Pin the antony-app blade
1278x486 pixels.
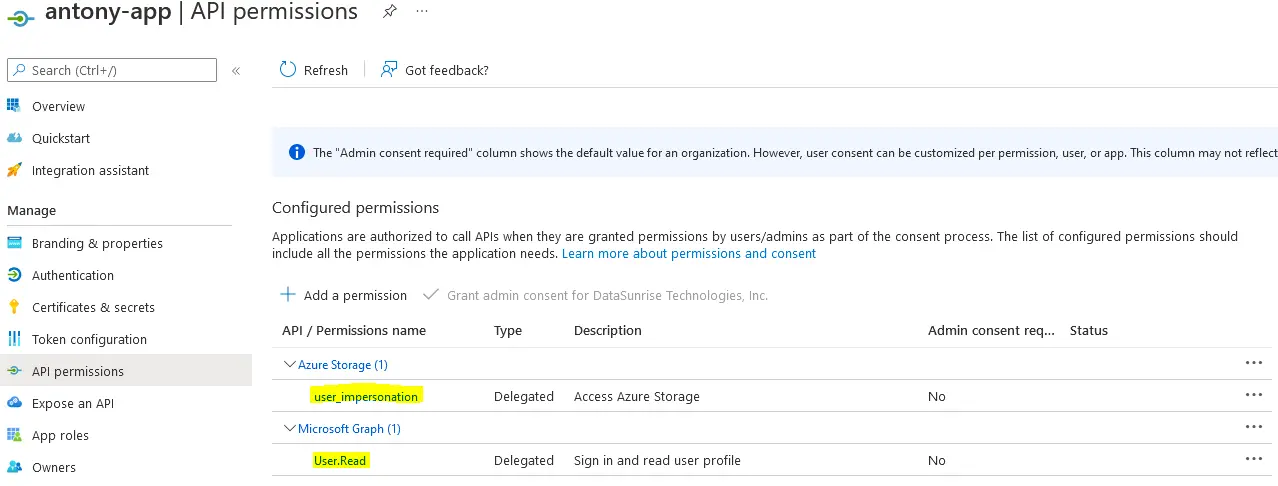pos(390,11)
